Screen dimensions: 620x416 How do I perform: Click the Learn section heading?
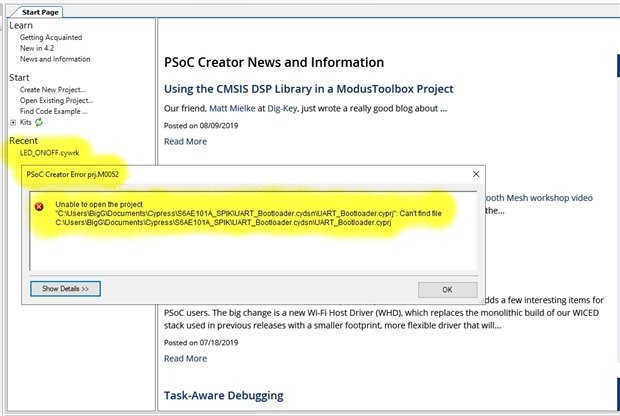[x=21, y=26]
